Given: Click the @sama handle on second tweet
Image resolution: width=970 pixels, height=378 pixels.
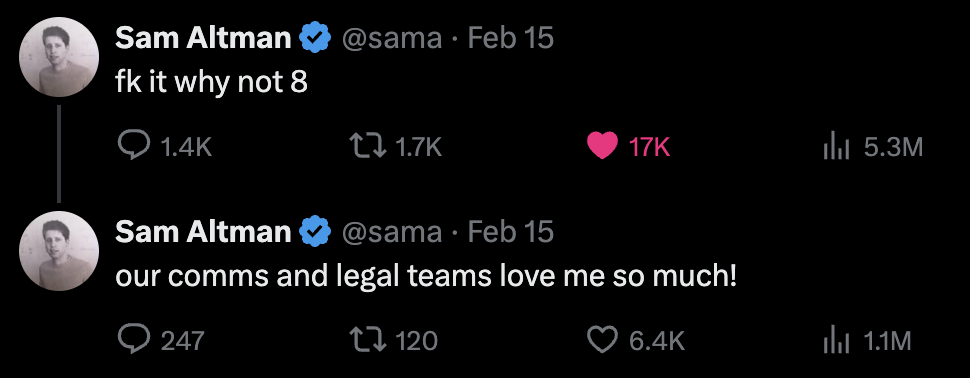Looking at the screenshot, I should (x=392, y=233).
